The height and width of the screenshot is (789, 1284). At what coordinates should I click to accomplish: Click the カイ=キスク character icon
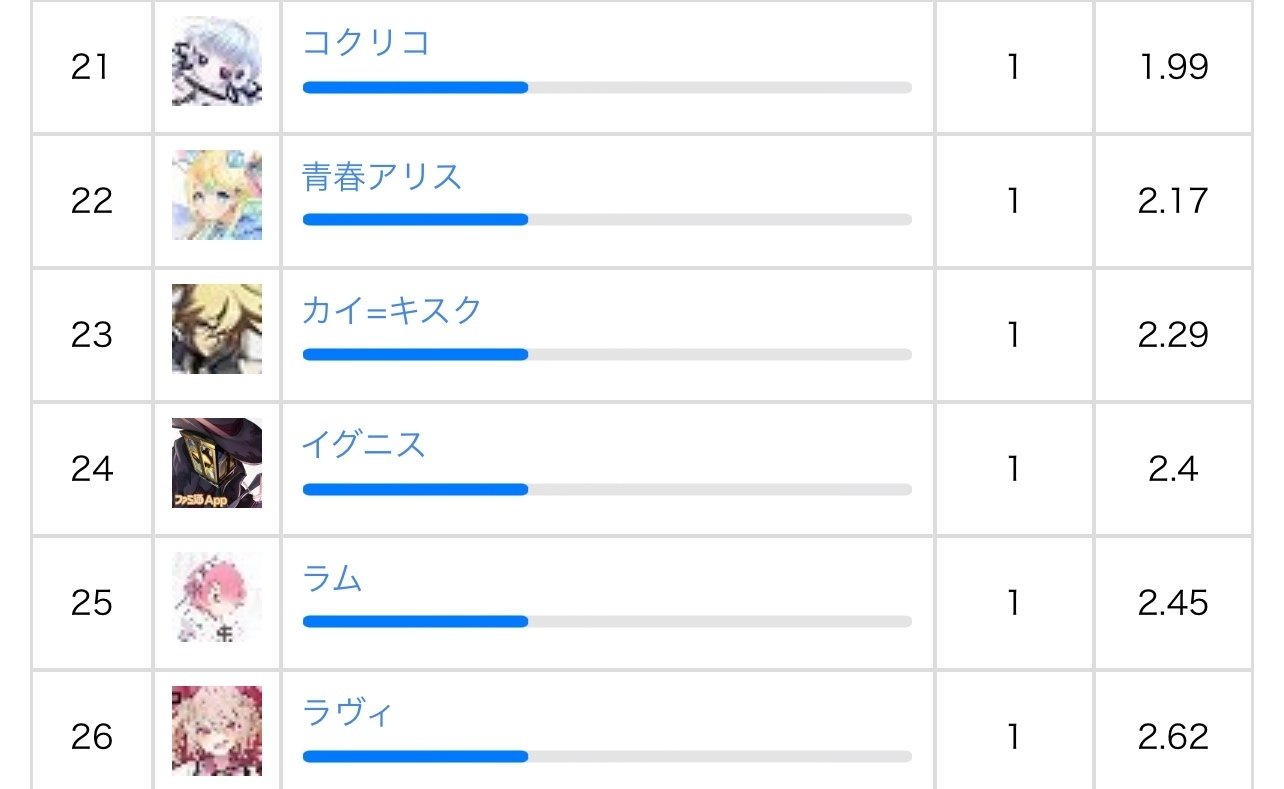[217, 329]
